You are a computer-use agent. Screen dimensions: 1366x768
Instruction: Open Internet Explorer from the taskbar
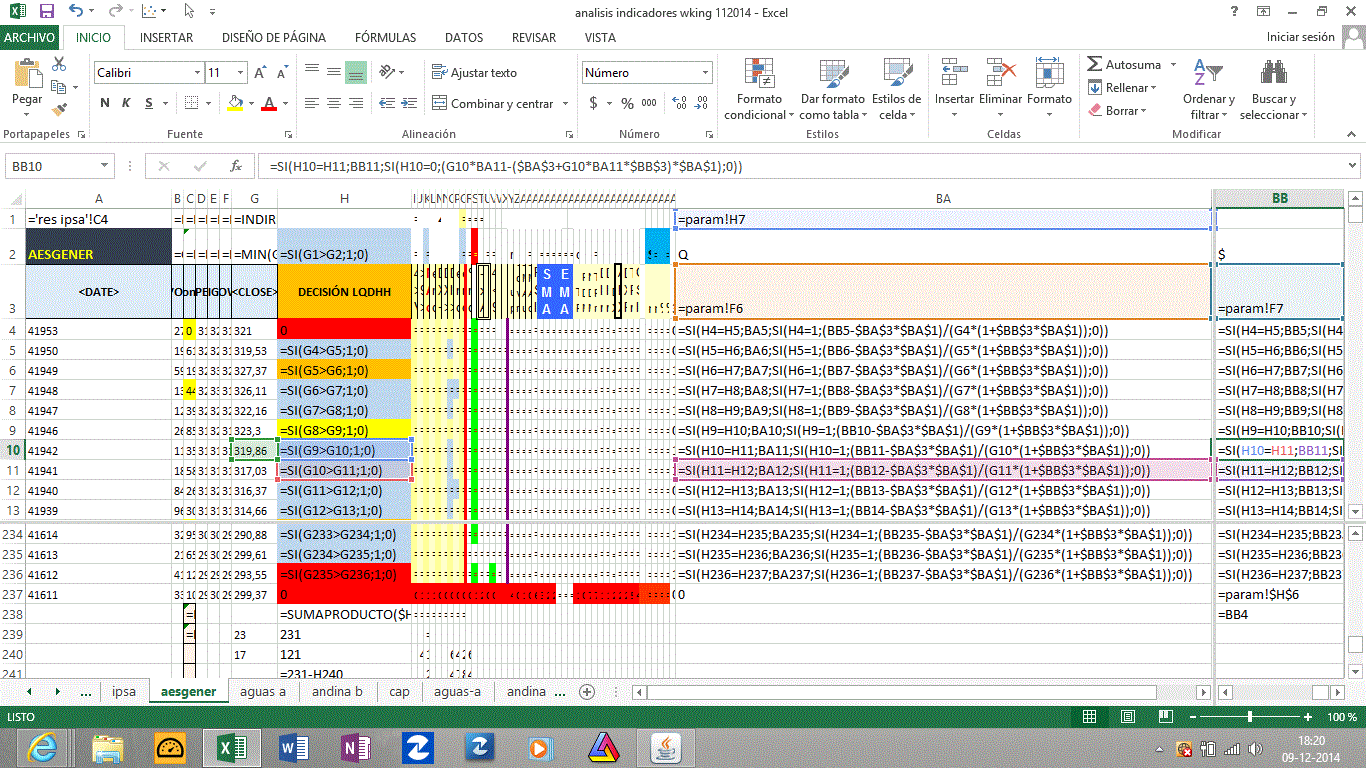[42, 747]
